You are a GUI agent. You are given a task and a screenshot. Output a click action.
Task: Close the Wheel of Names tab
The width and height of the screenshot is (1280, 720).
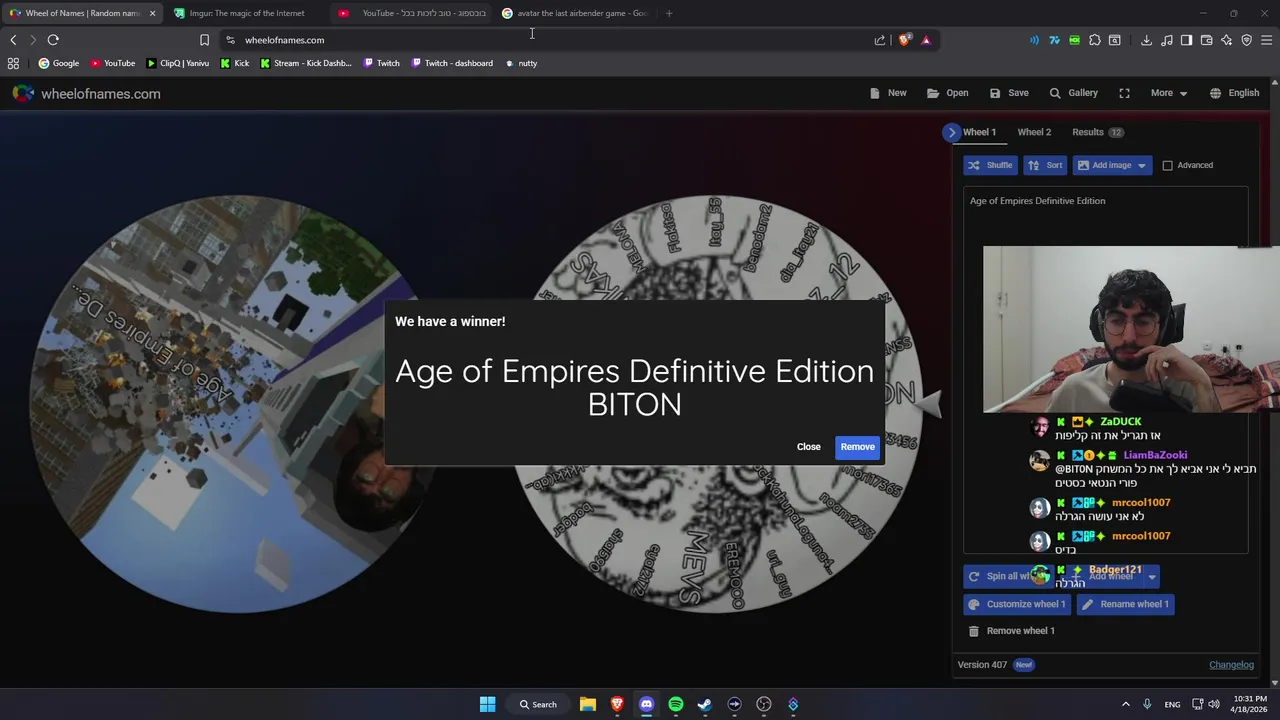(152, 13)
